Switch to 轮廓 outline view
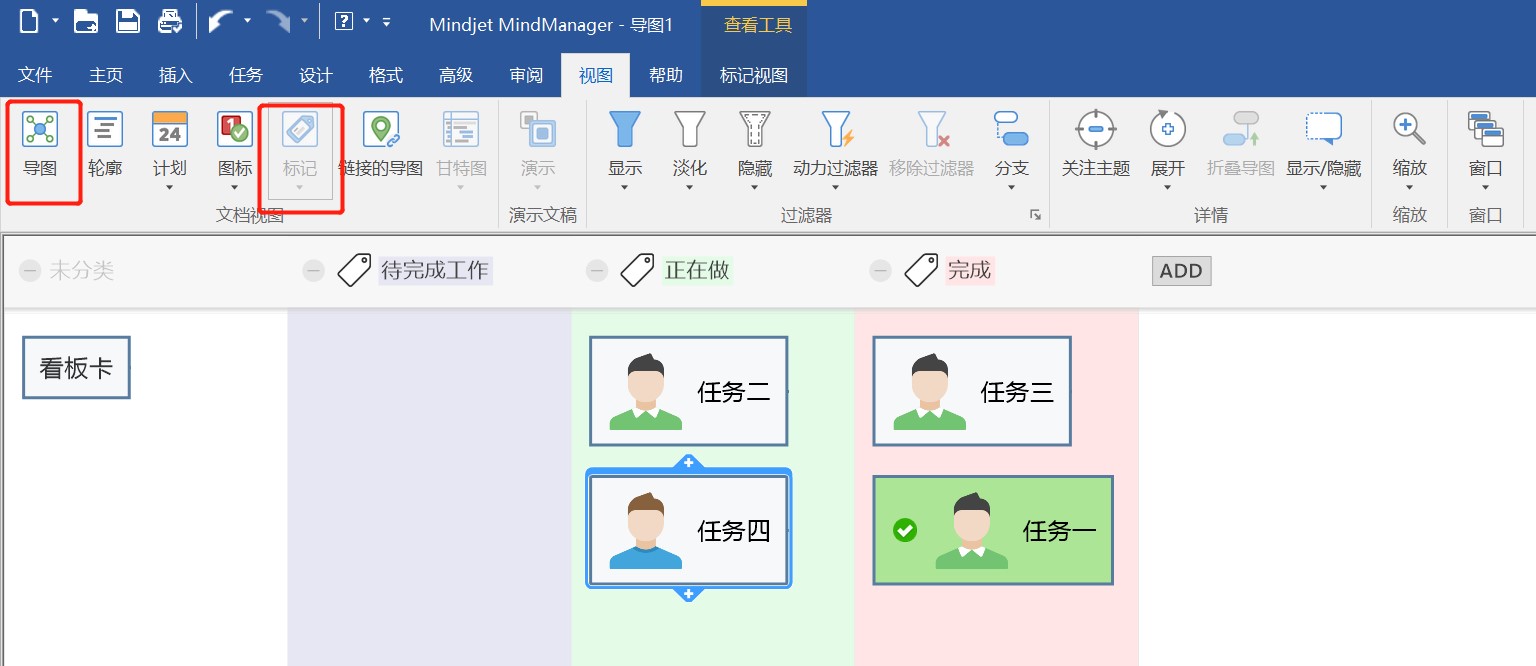This screenshot has width=1536, height=666. (105, 145)
